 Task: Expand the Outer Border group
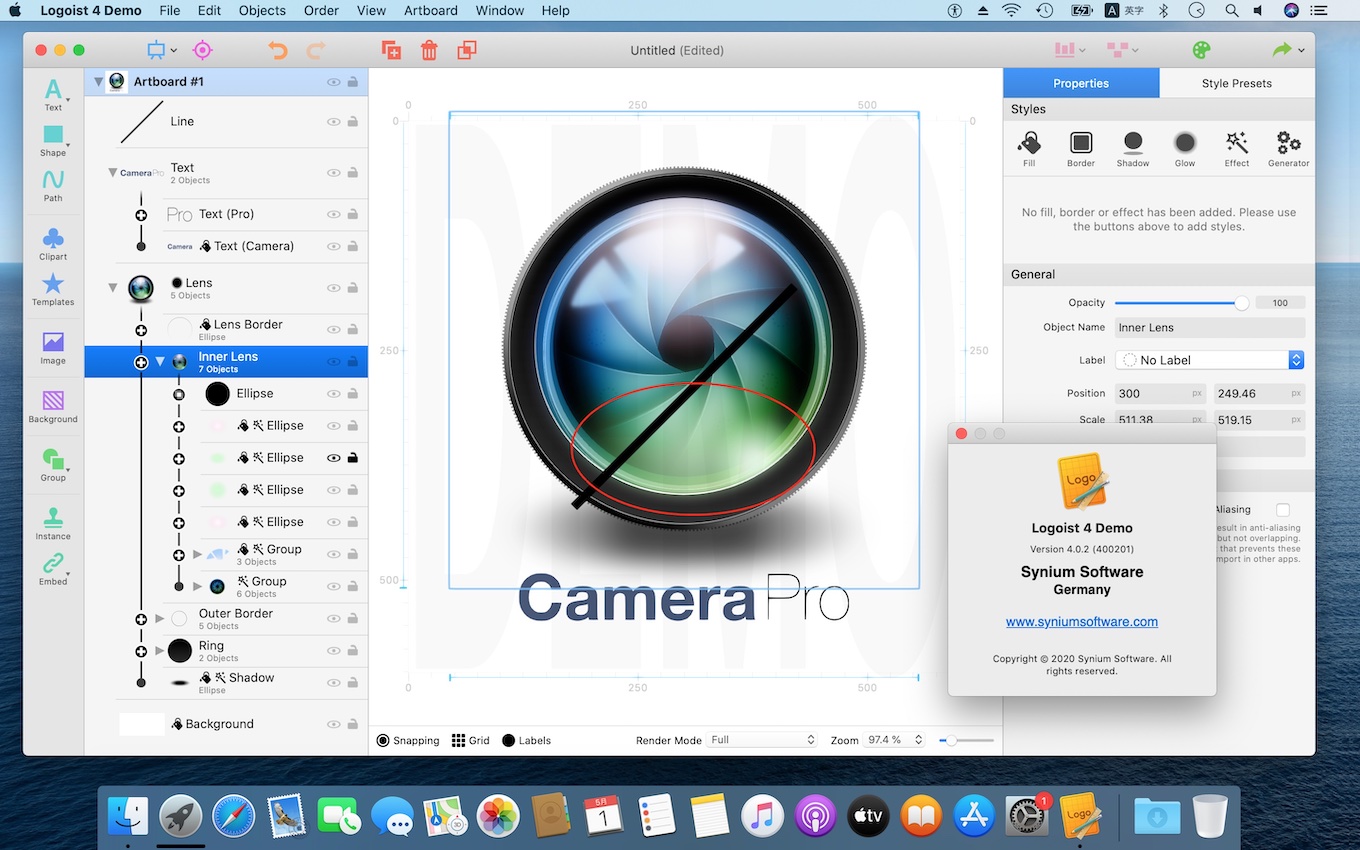click(160, 619)
